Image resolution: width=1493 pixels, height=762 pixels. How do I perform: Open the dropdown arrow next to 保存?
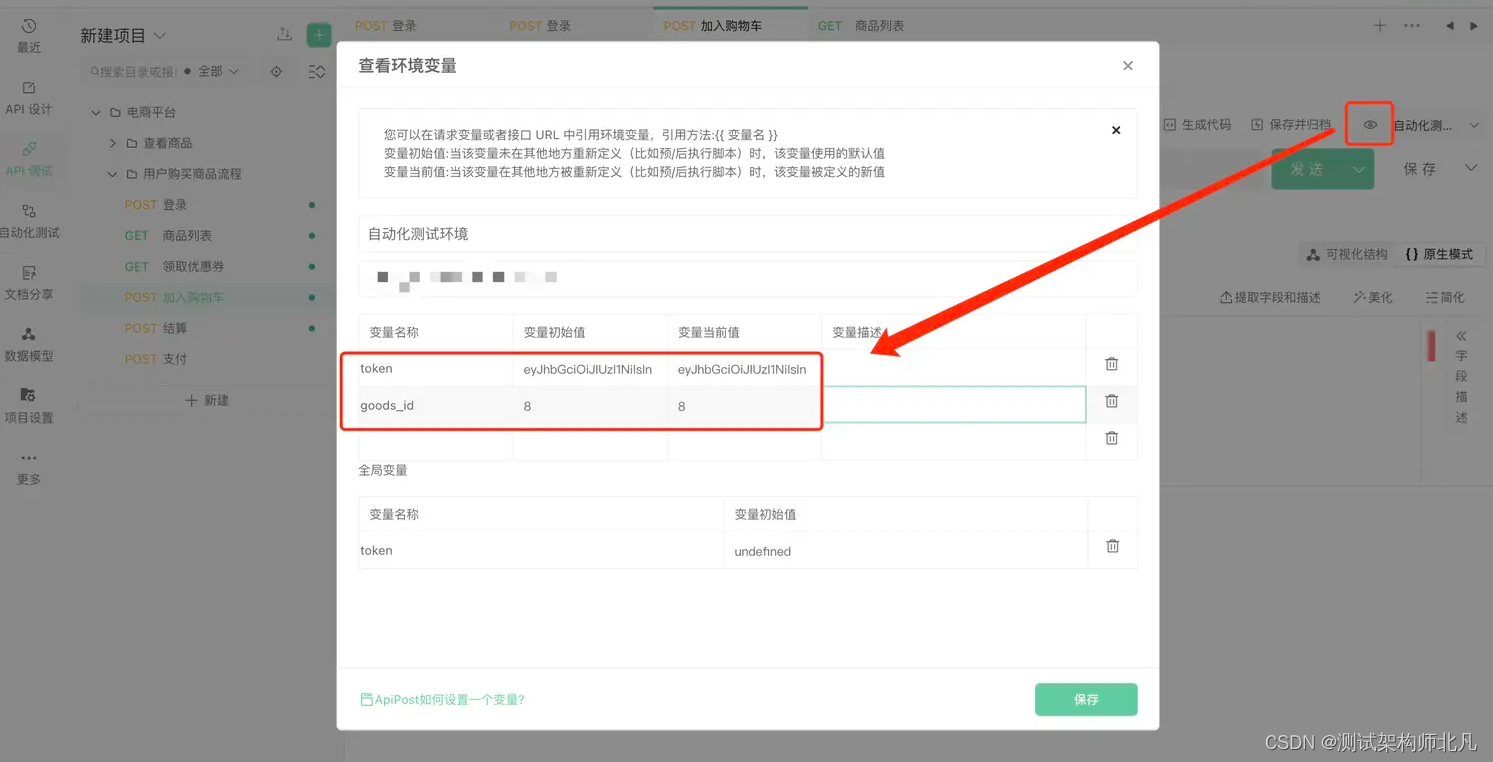[1470, 168]
